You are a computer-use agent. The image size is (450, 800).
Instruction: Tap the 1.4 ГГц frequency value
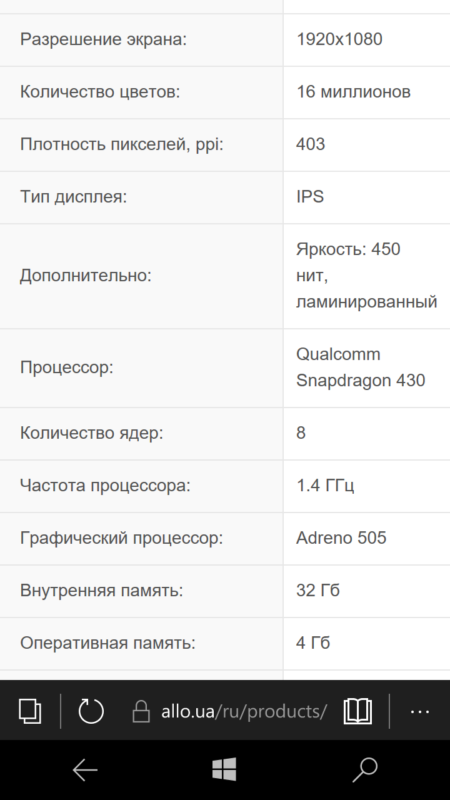(x=325, y=485)
